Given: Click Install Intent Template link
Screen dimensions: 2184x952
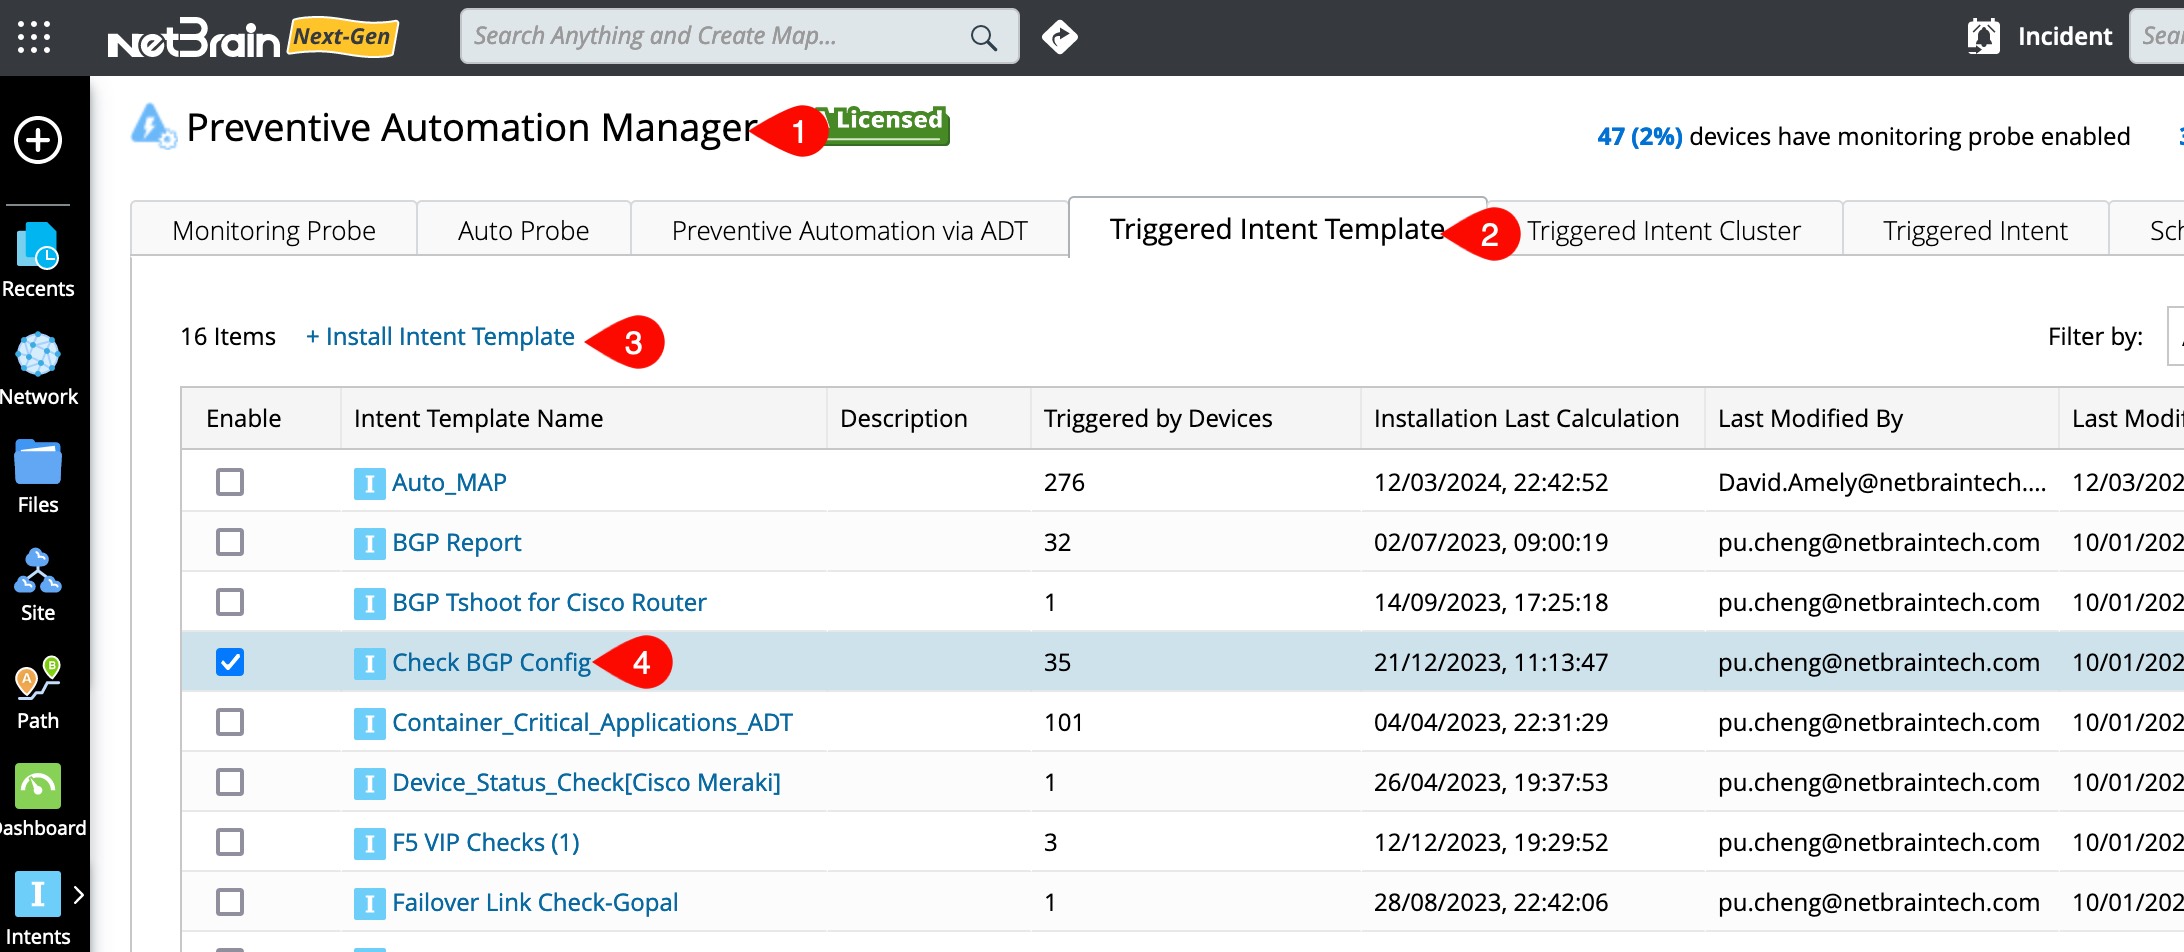Looking at the screenshot, I should coord(440,337).
